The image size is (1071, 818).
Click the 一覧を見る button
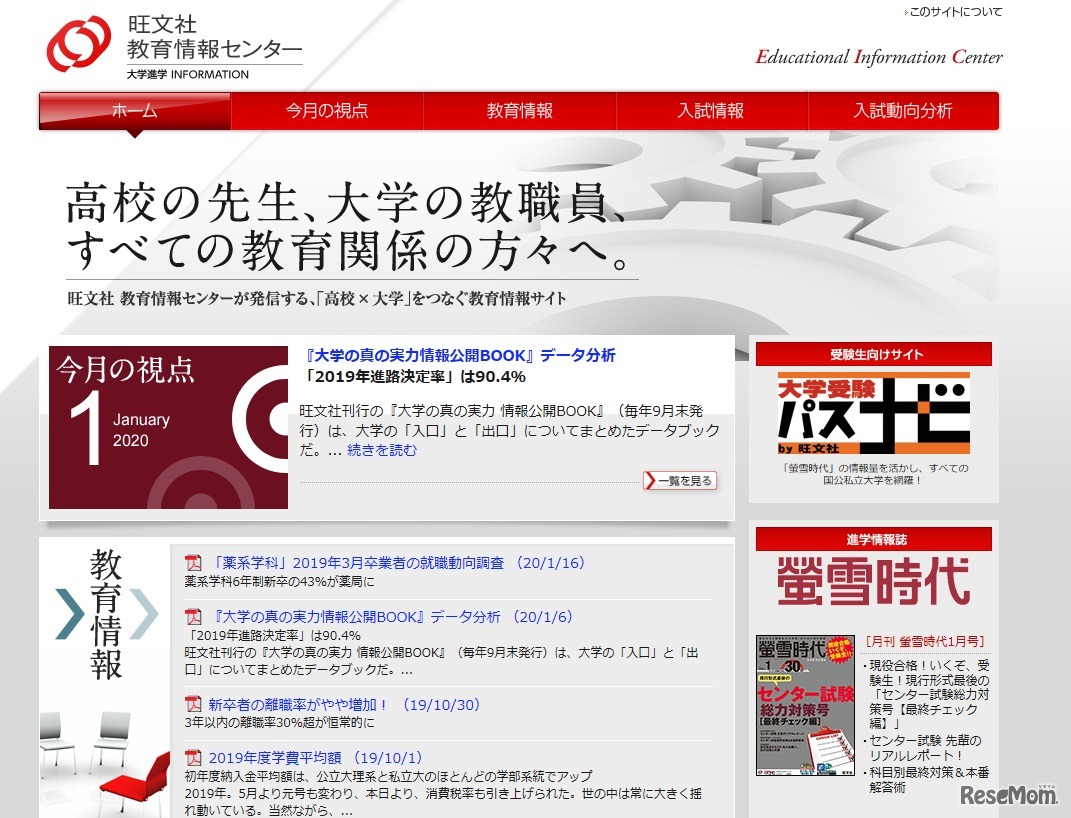click(x=680, y=481)
